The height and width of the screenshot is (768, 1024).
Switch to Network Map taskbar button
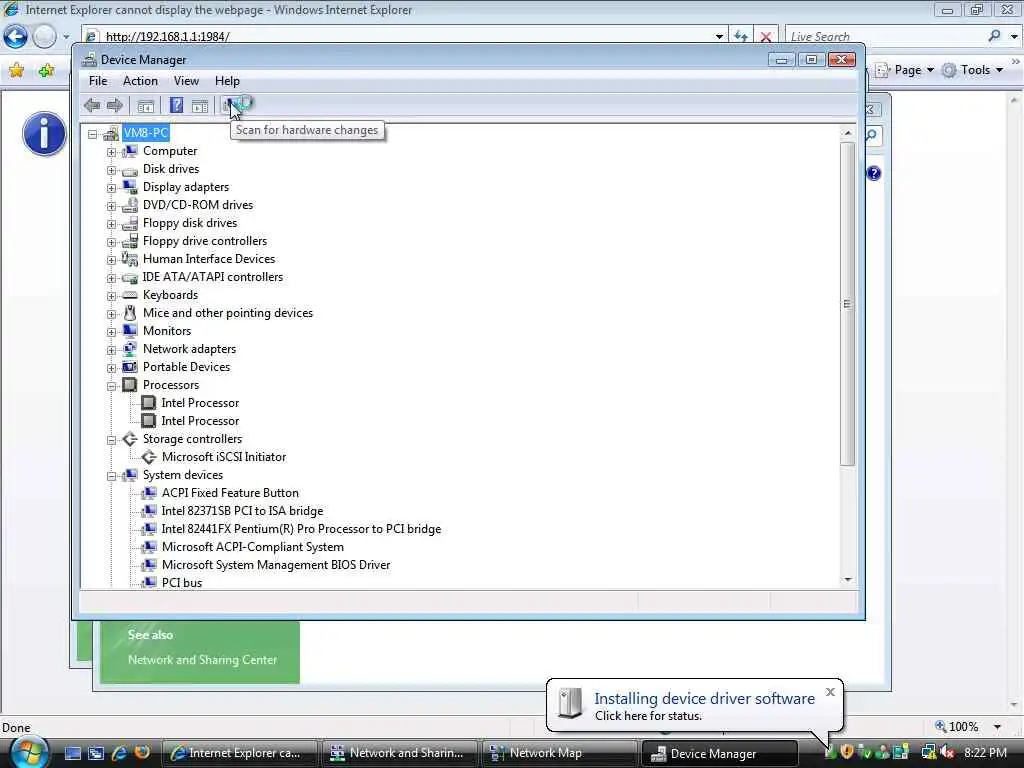[x=558, y=753]
